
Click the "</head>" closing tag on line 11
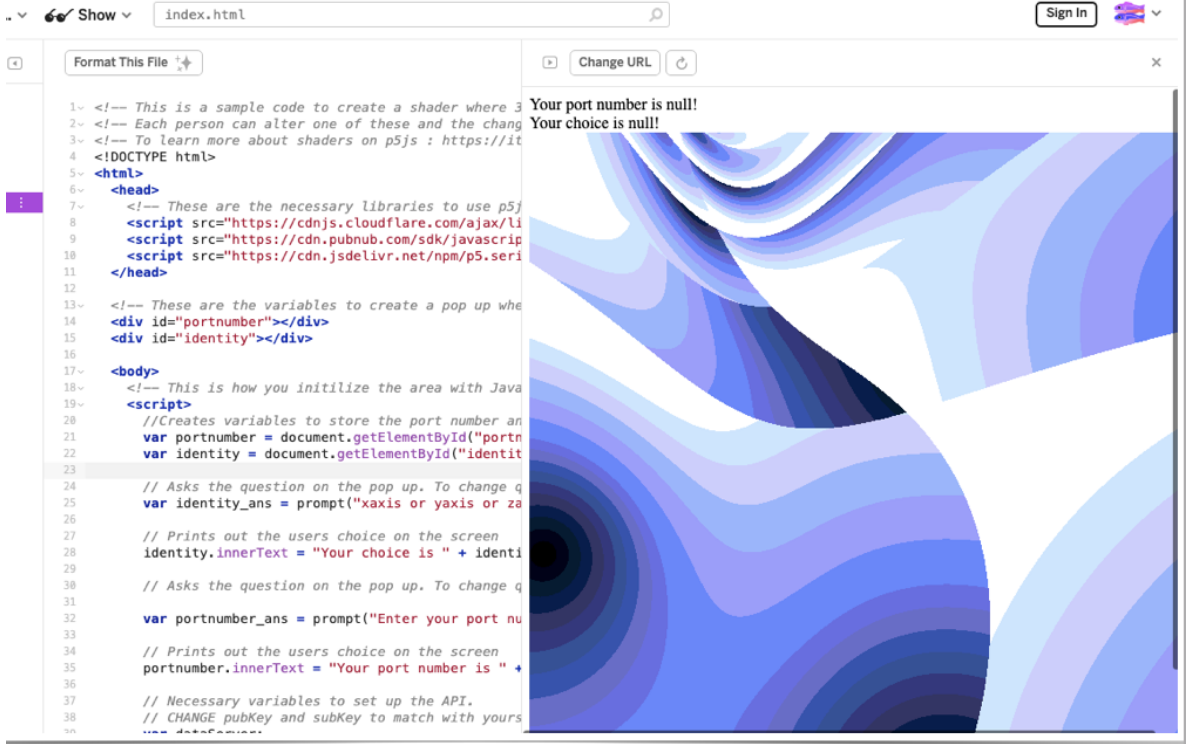[138, 272]
